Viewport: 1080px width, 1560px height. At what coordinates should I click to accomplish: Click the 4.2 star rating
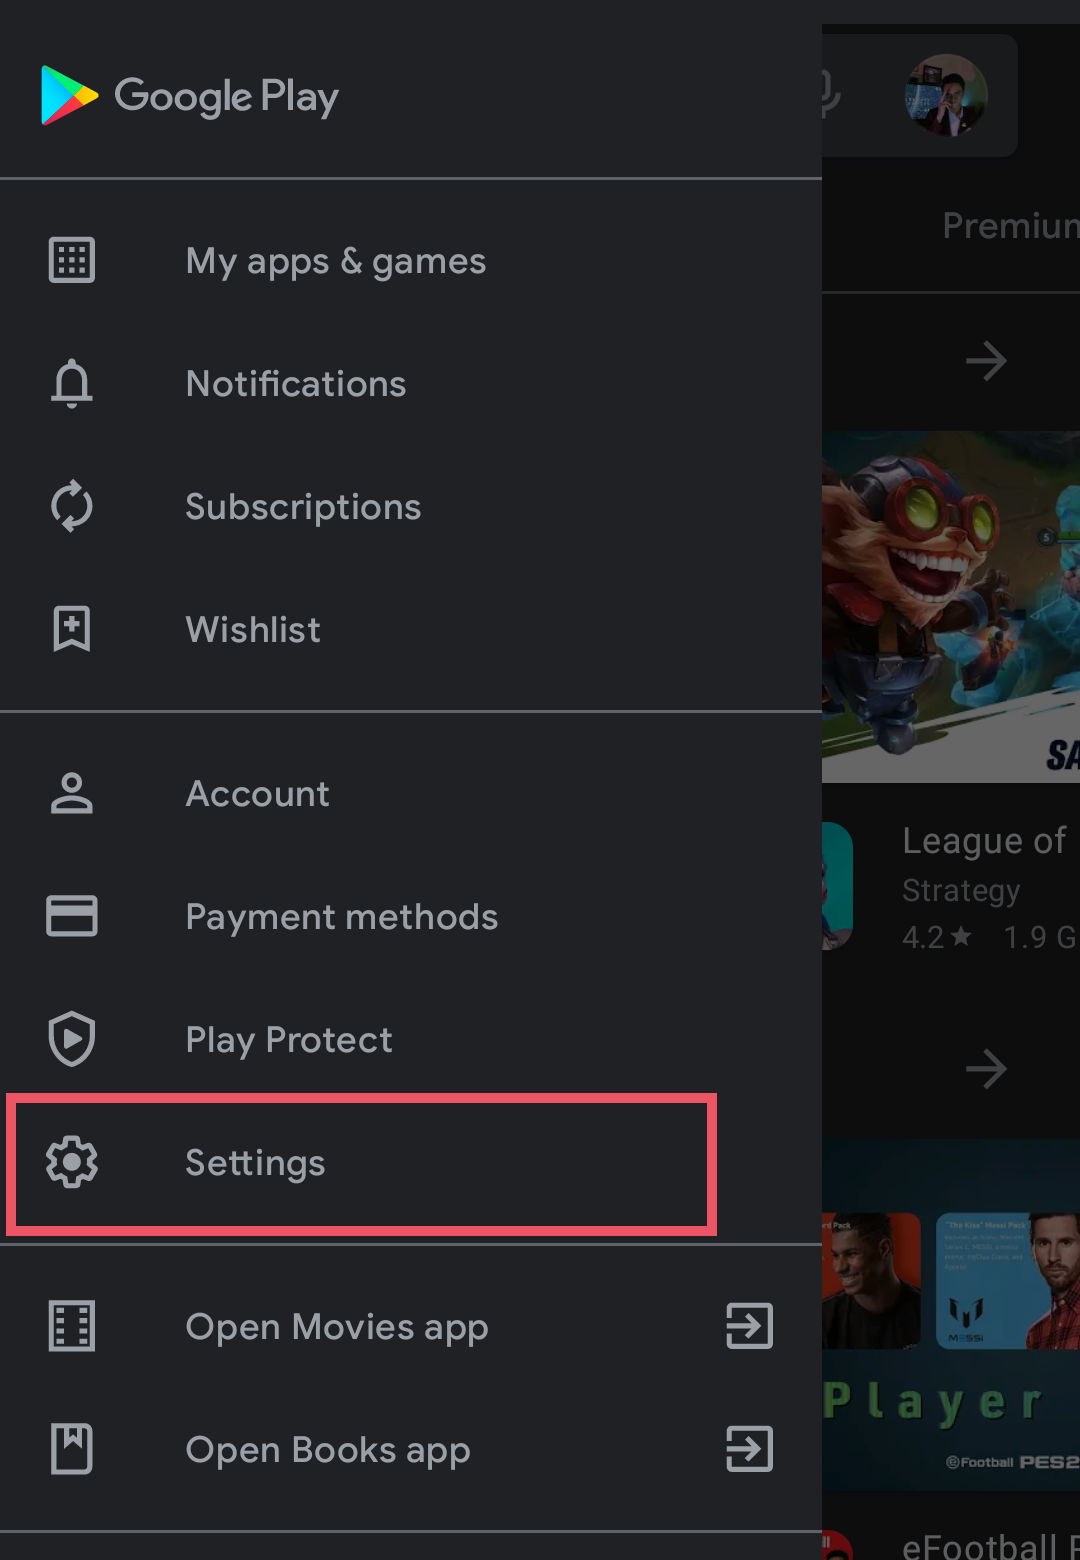pos(933,937)
